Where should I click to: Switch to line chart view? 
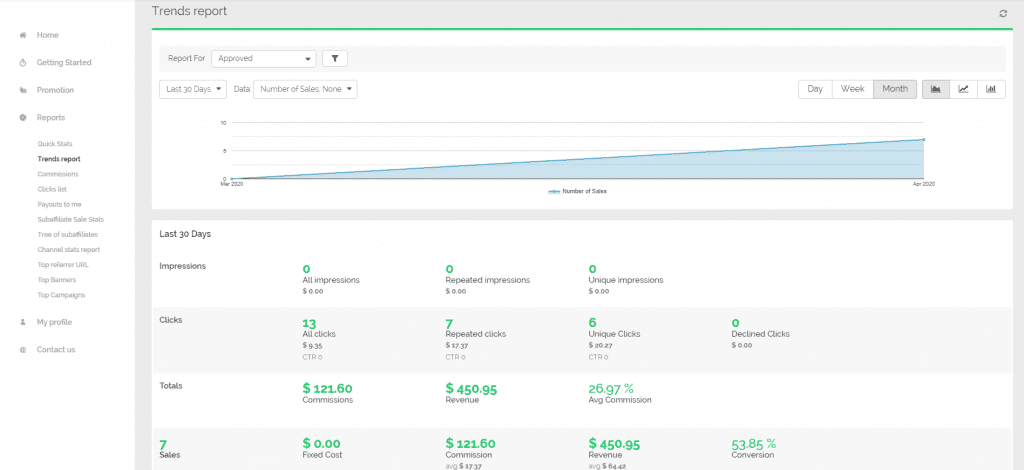(x=963, y=89)
